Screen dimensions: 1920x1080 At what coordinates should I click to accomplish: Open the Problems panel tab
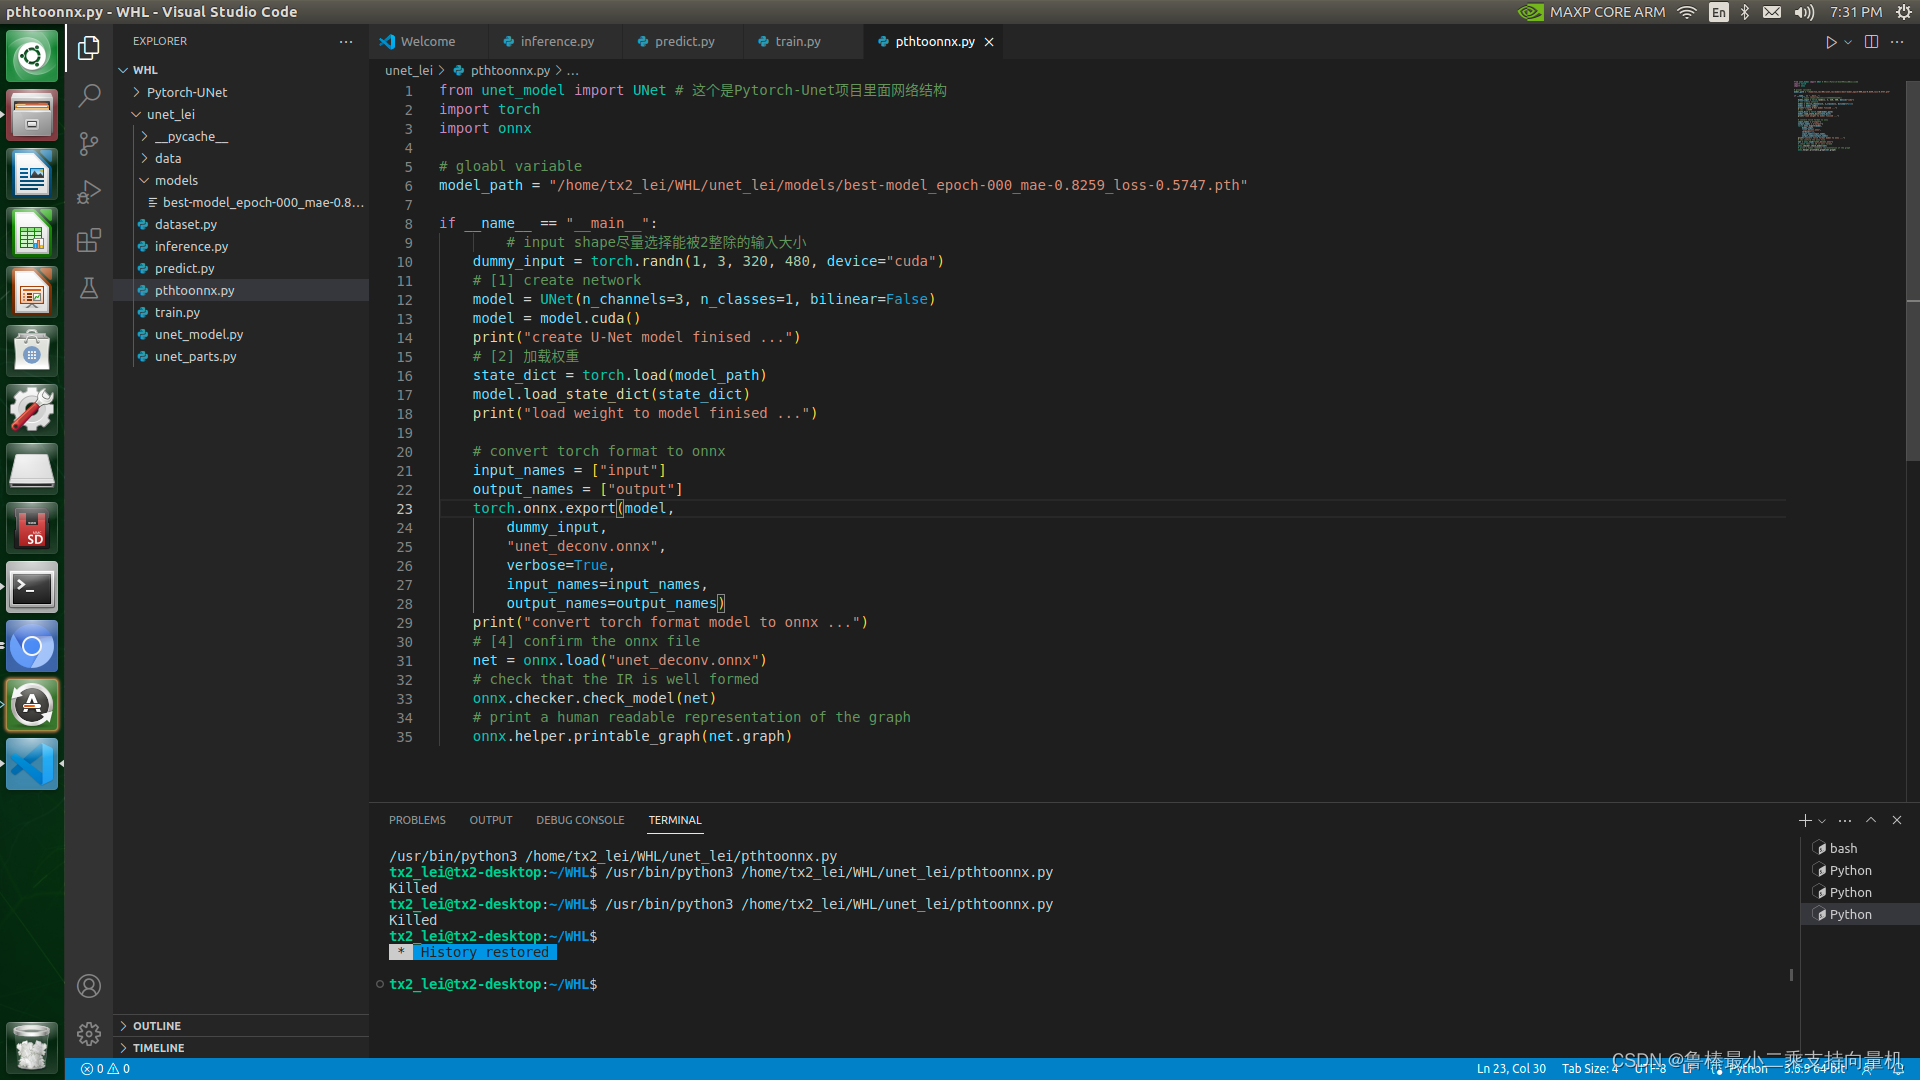pos(417,820)
